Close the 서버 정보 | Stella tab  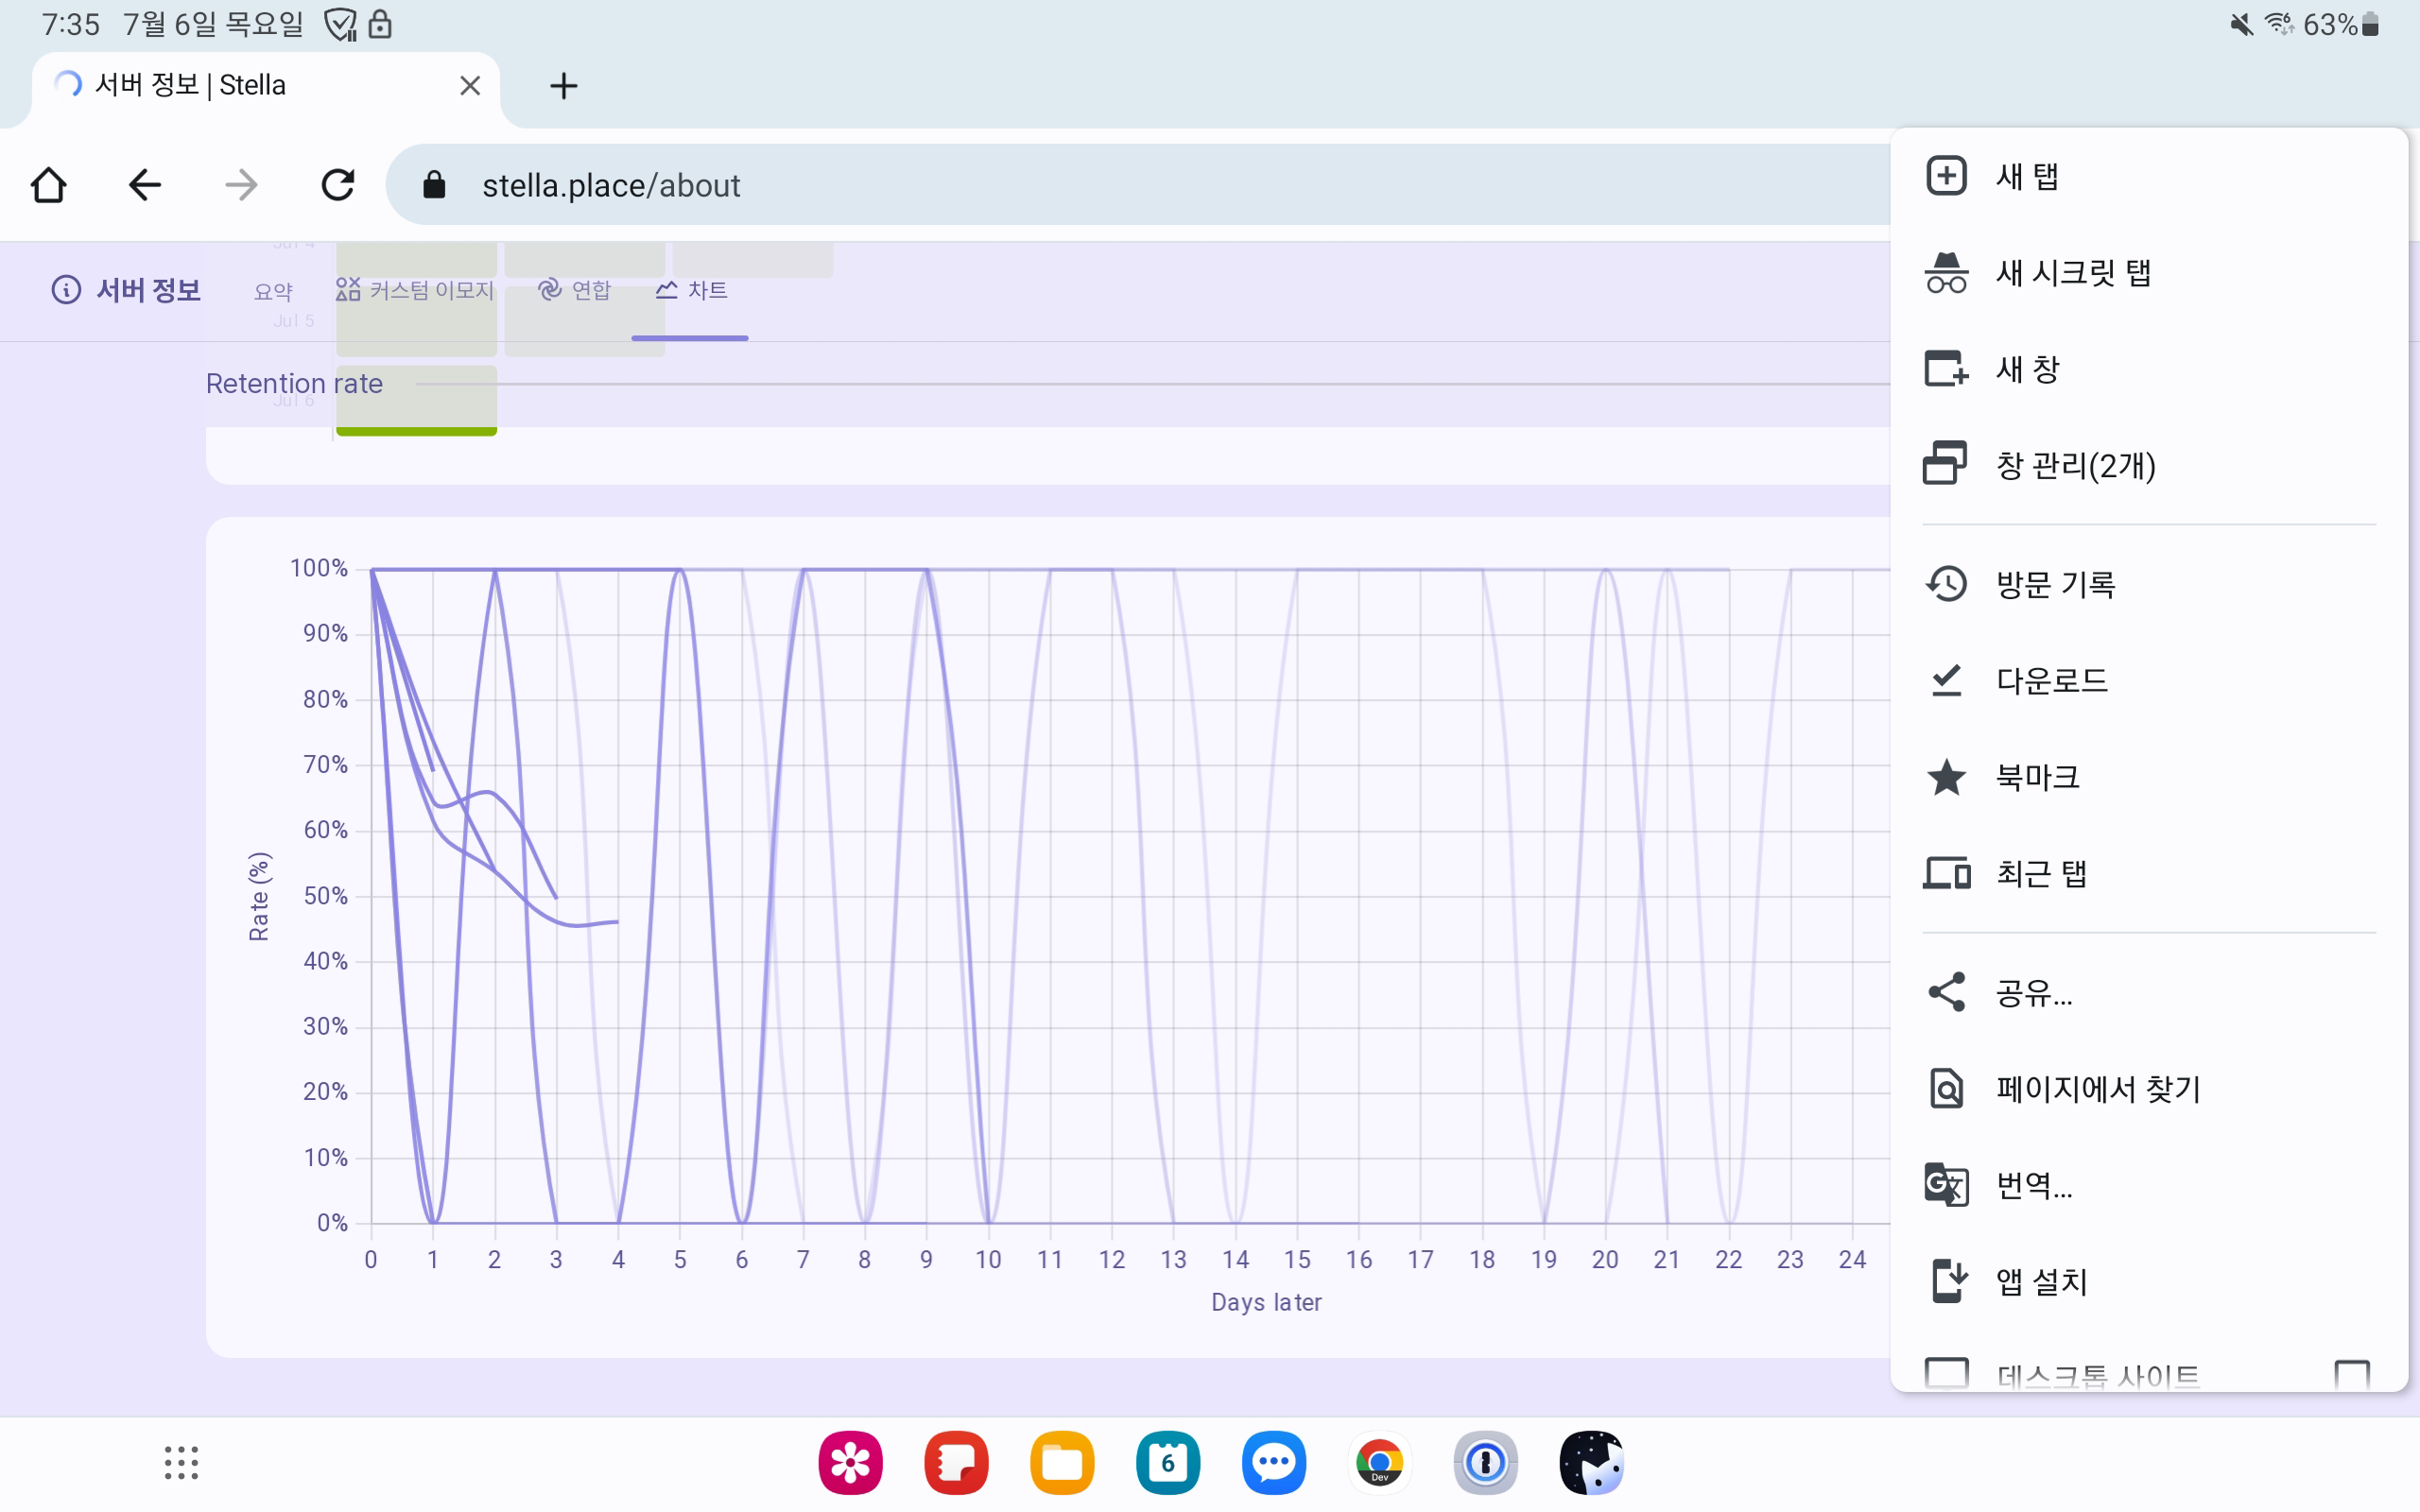tap(470, 86)
